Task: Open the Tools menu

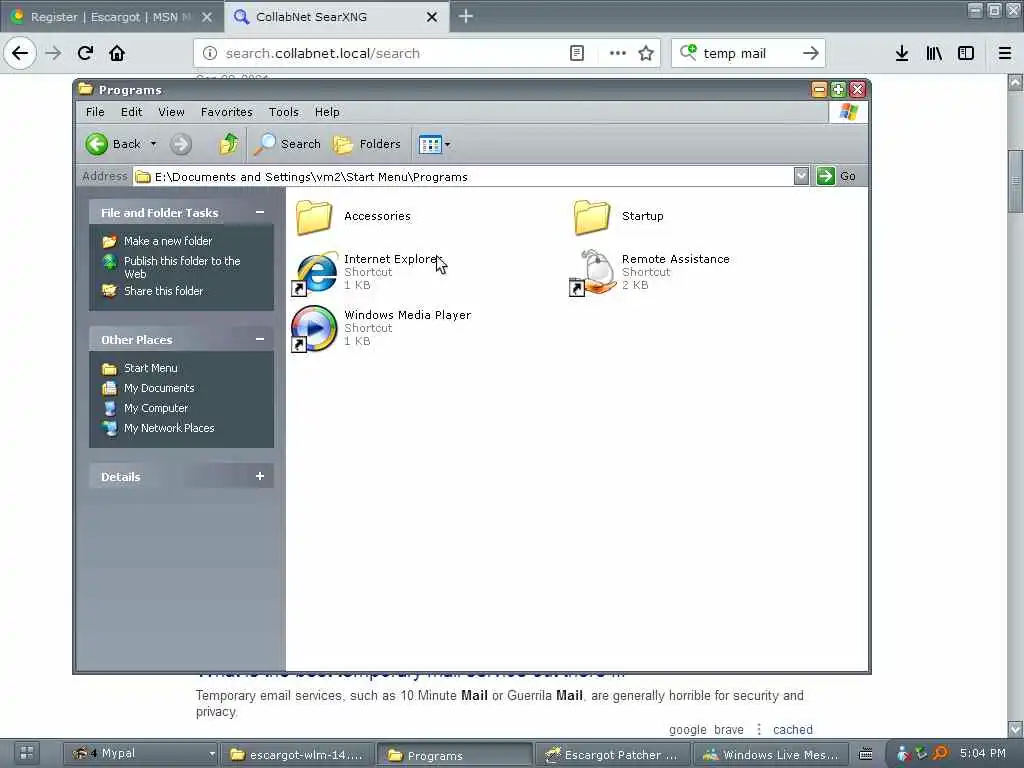Action: (x=283, y=112)
